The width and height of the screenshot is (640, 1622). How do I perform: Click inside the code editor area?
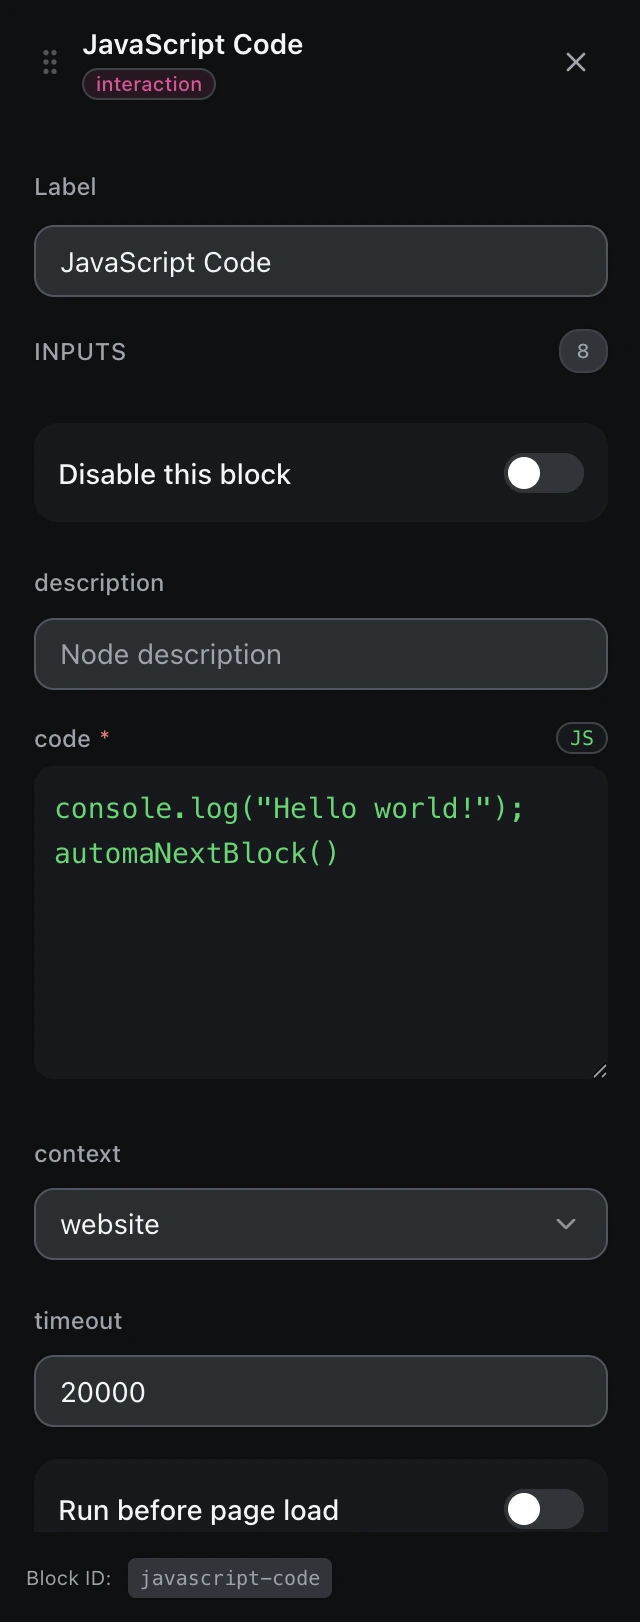[321, 922]
